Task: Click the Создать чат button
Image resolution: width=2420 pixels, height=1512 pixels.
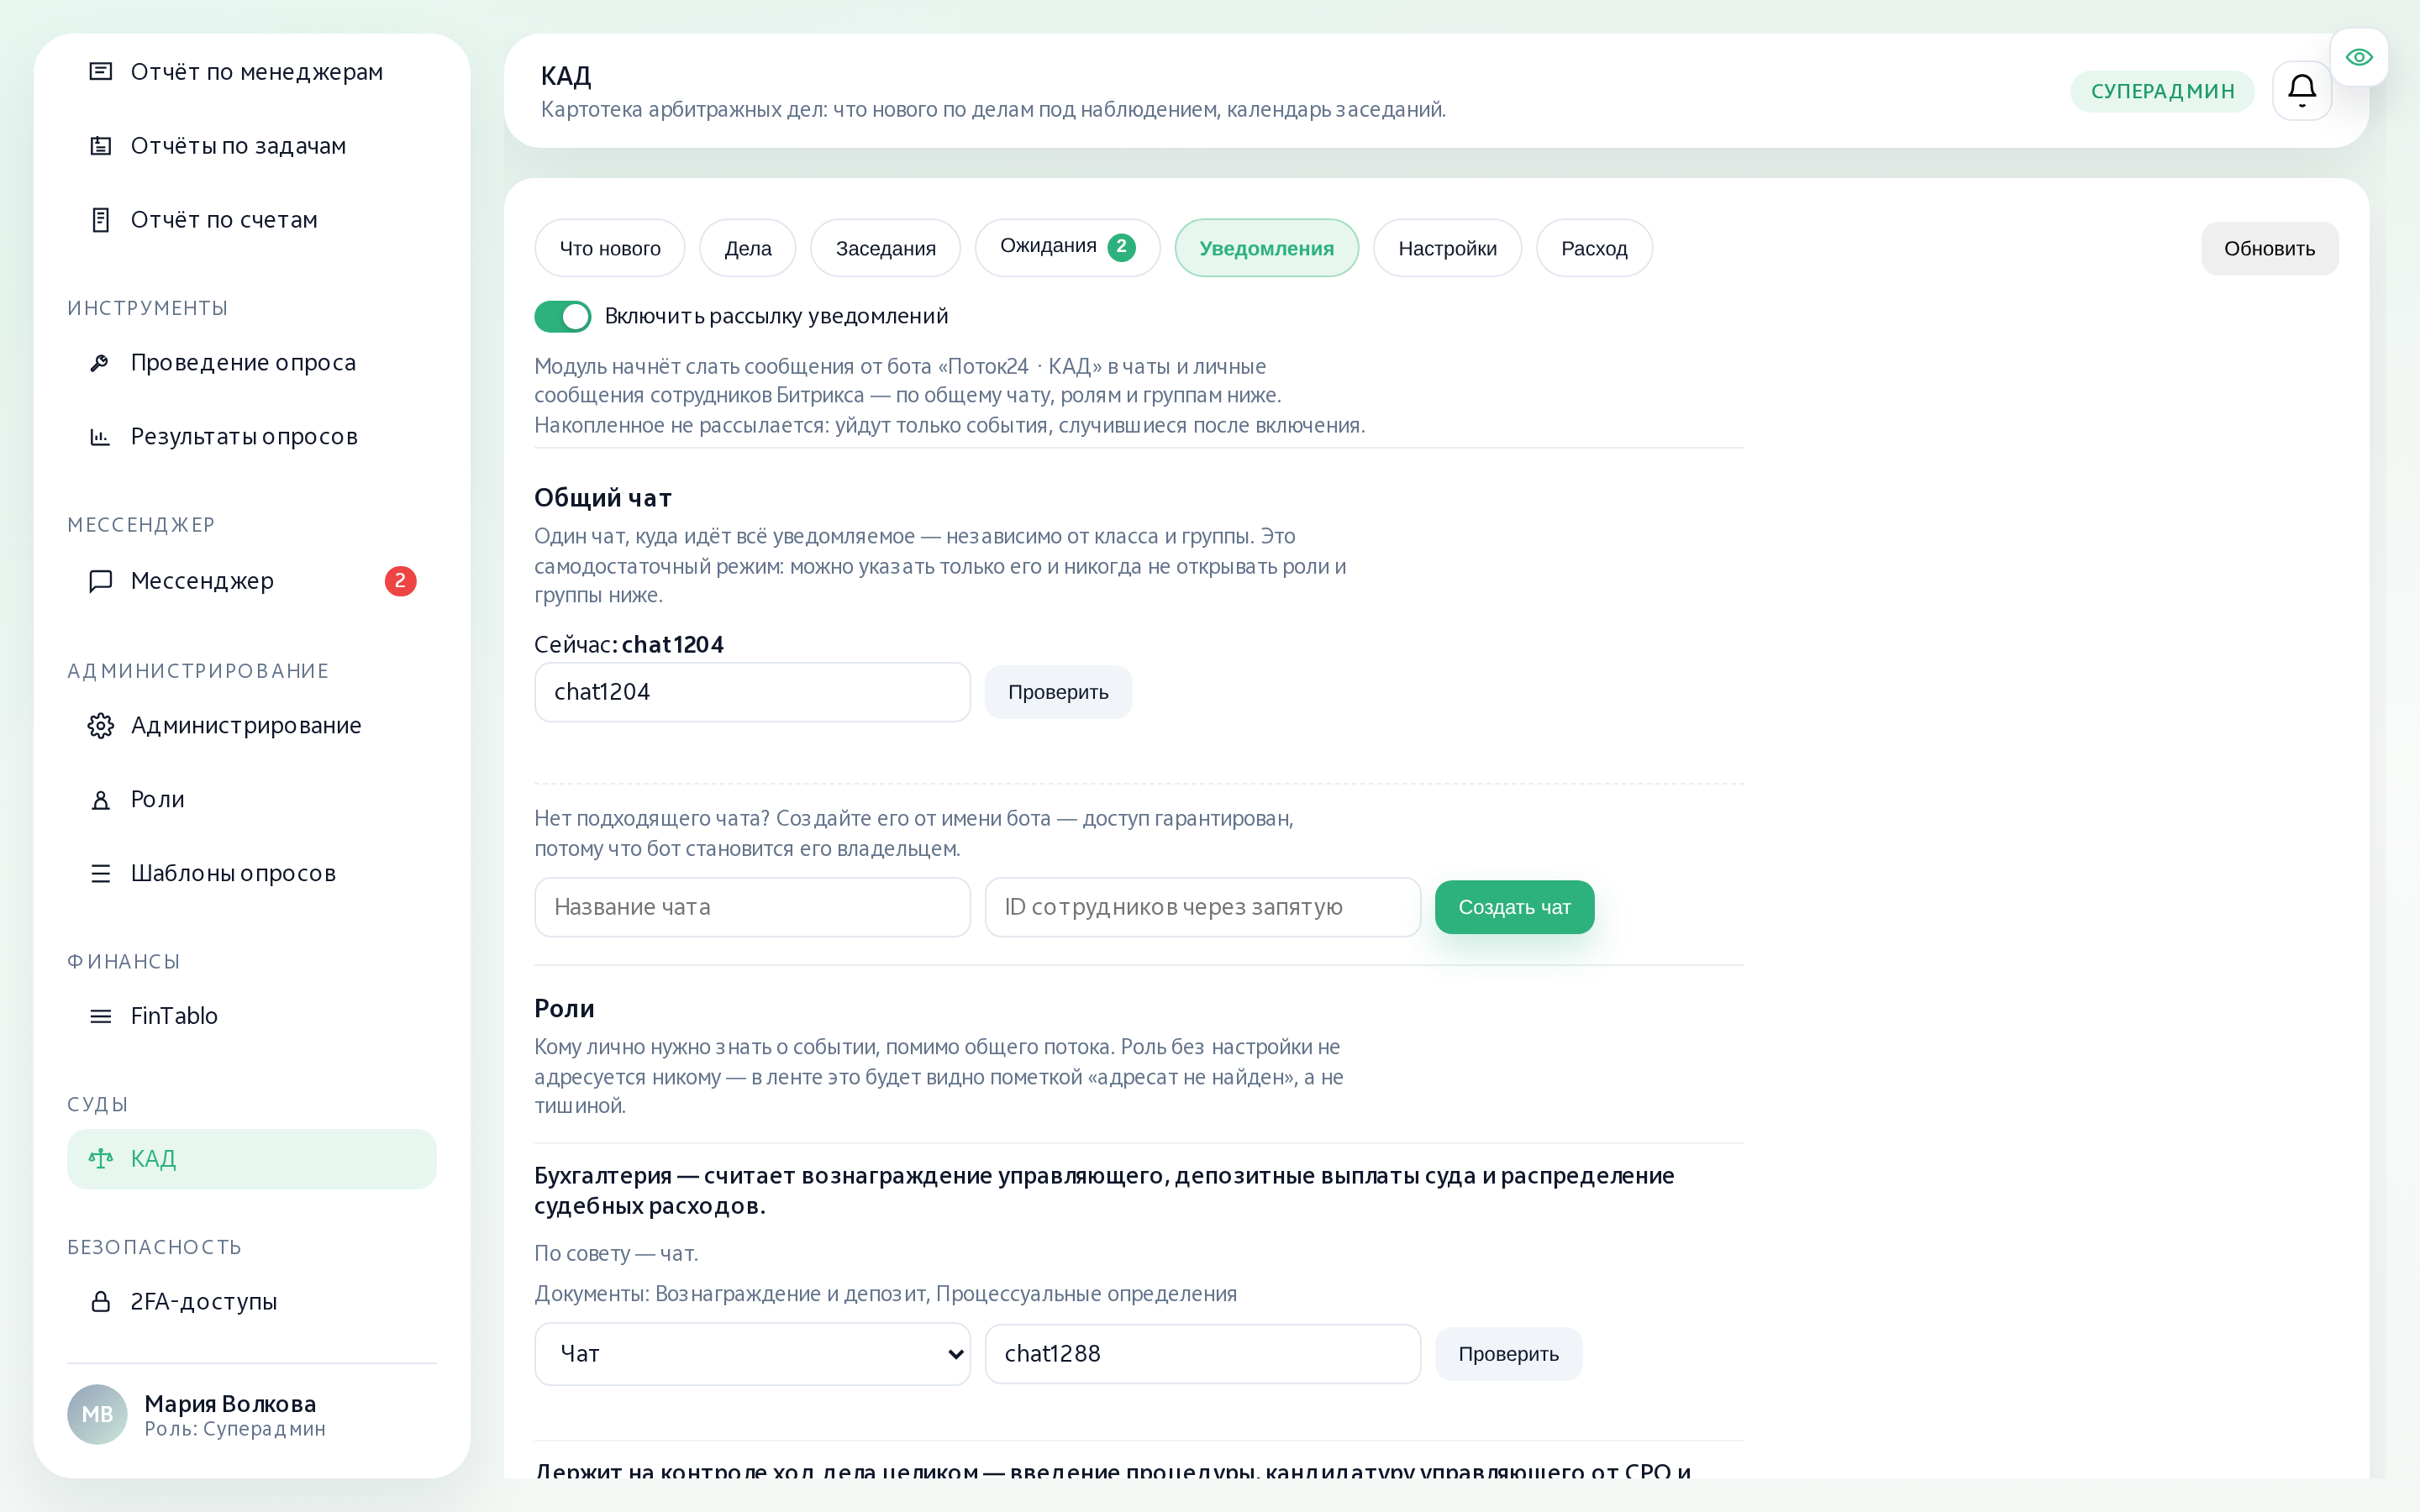Action: point(1514,907)
